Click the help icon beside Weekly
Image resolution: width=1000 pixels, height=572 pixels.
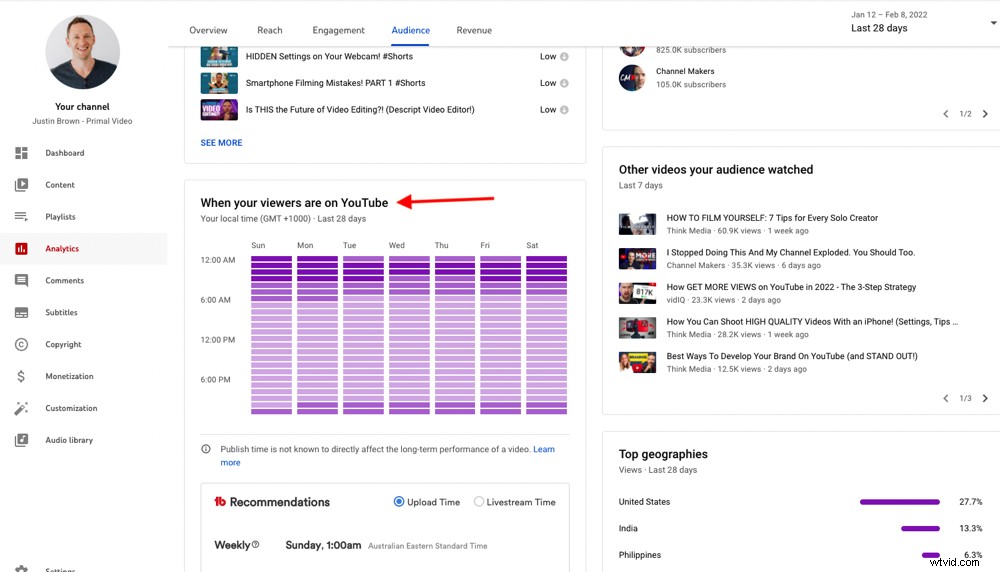pos(255,545)
